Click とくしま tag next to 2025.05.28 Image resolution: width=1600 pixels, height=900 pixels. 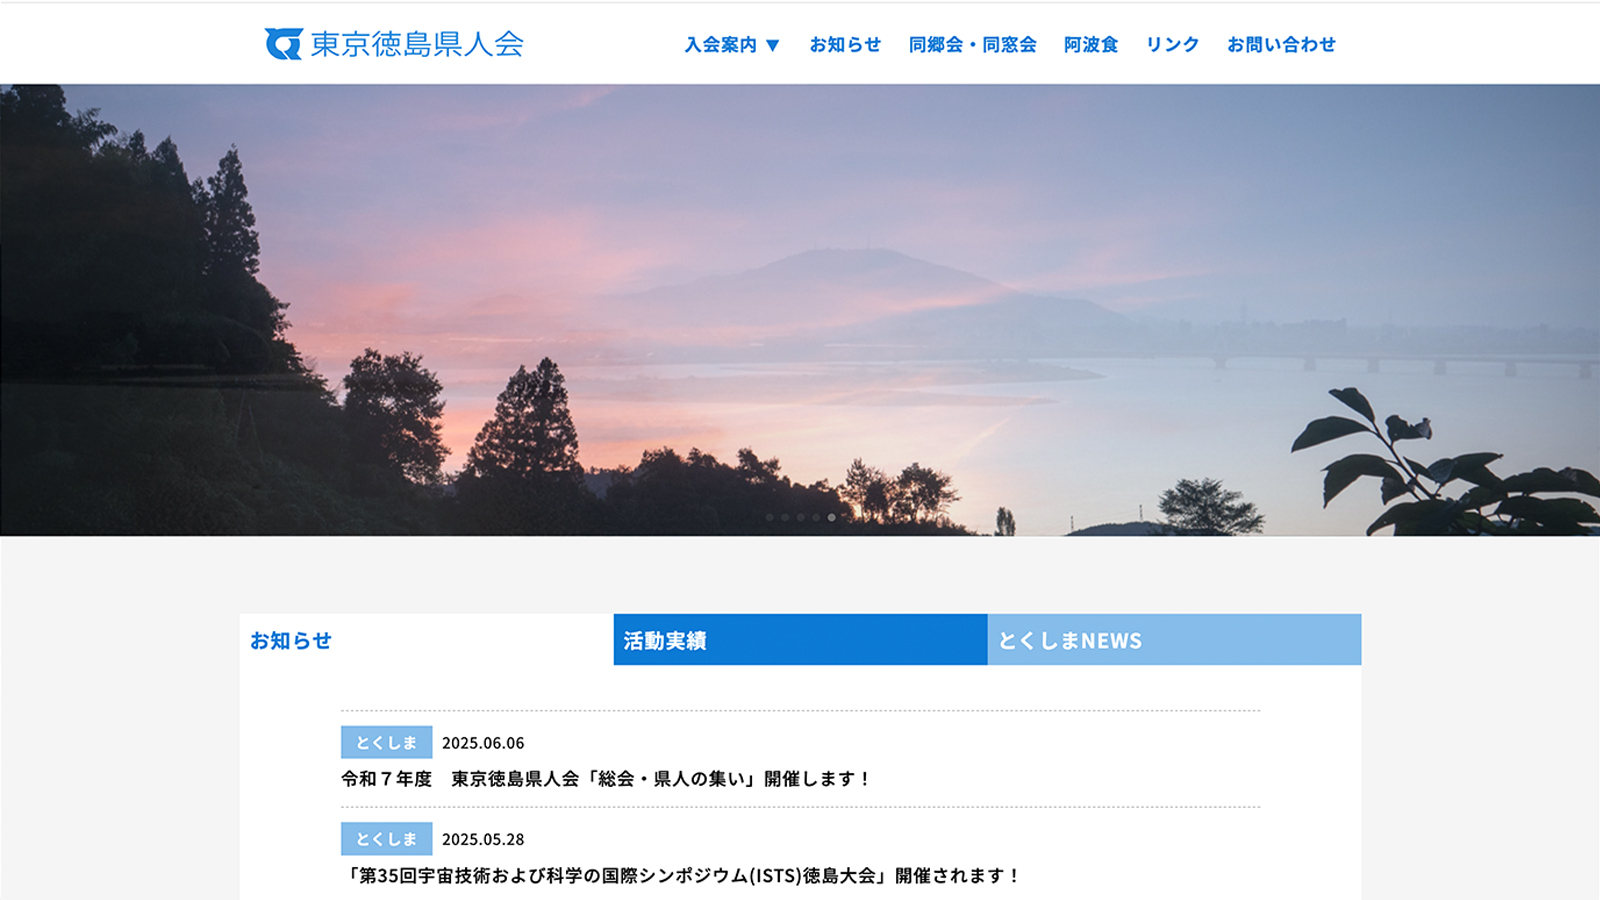(386, 839)
